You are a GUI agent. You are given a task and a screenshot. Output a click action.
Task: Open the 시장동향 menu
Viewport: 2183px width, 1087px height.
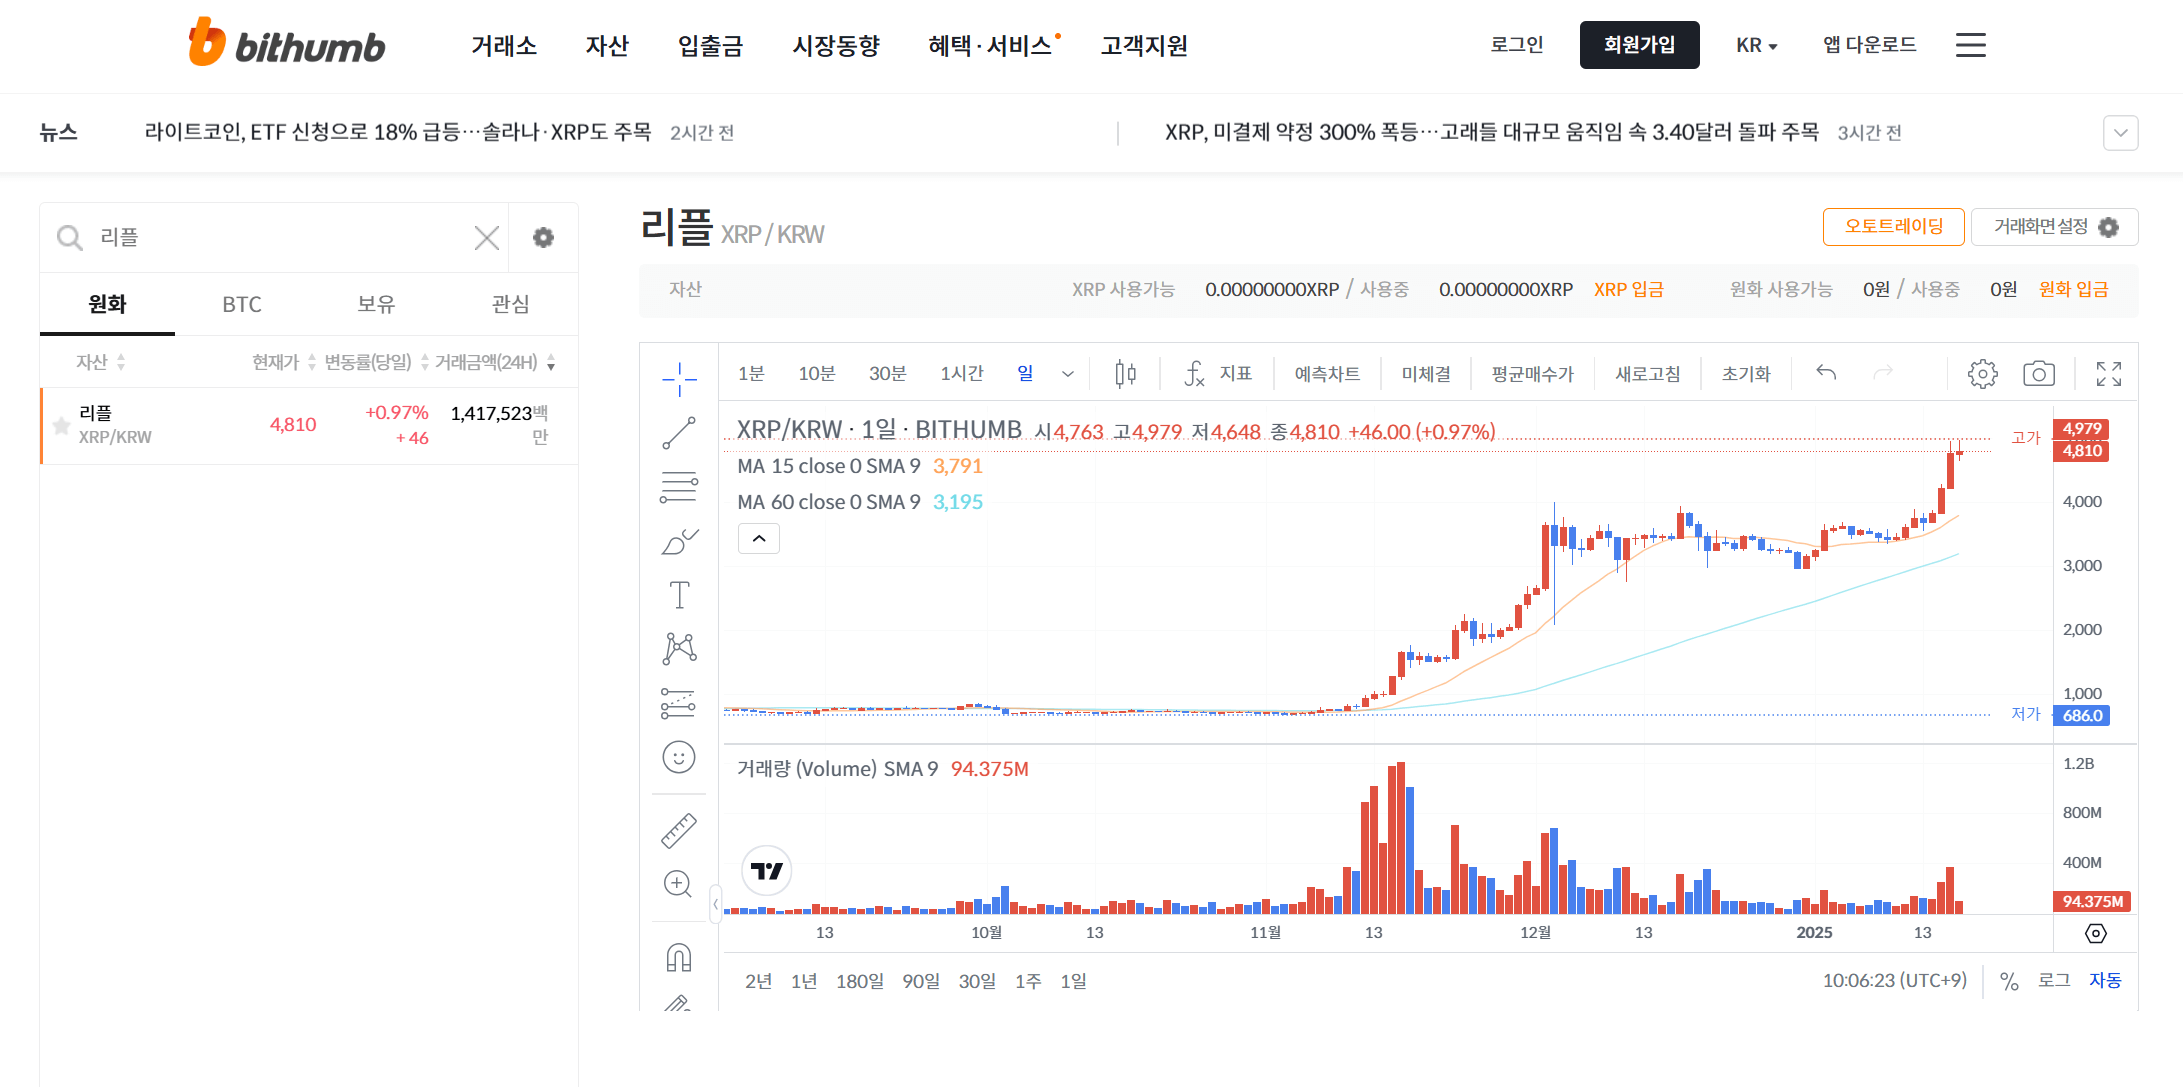(836, 45)
